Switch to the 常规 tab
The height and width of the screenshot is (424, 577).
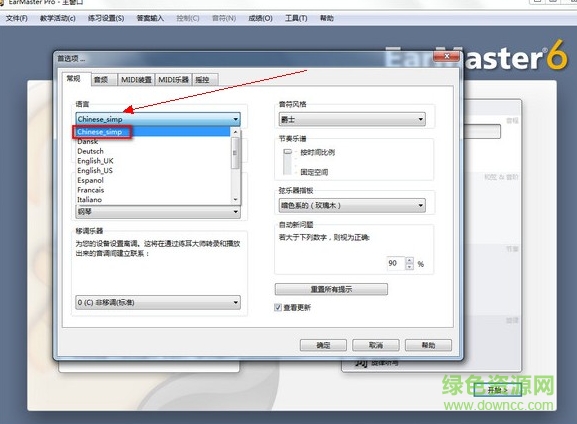77,79
